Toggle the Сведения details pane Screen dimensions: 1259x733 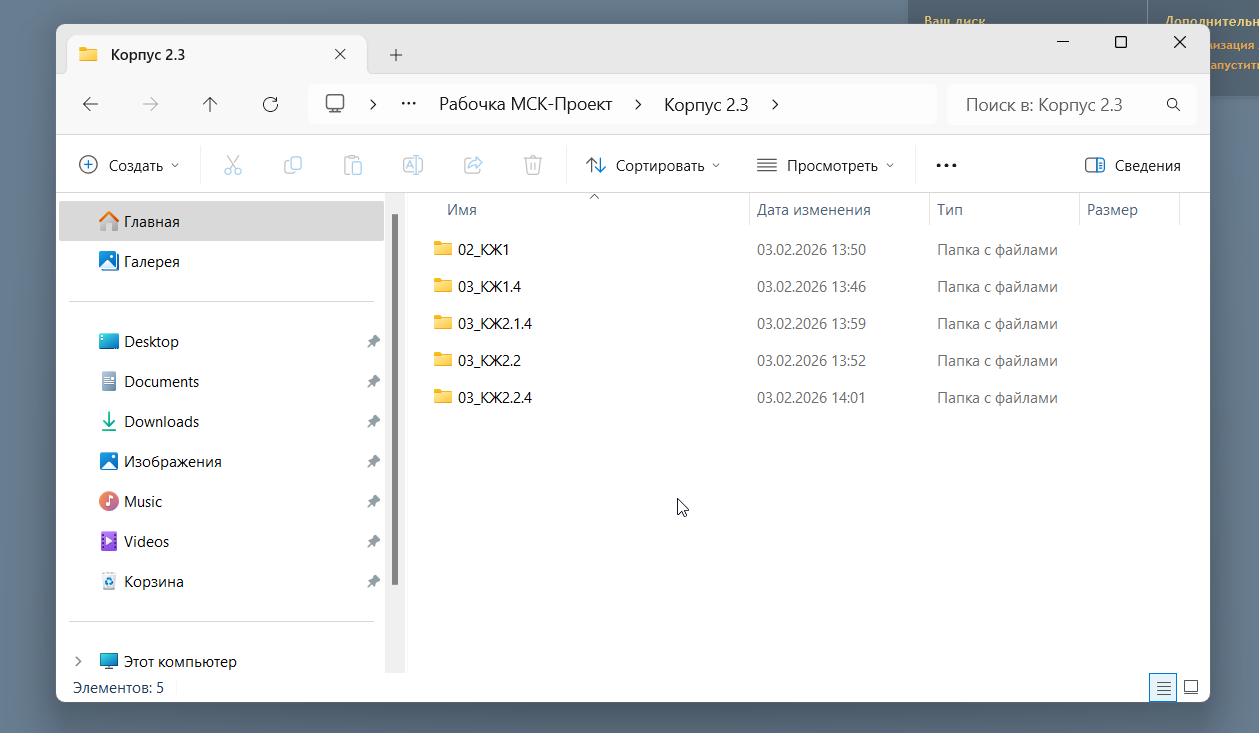click(x=1133, y=165)
